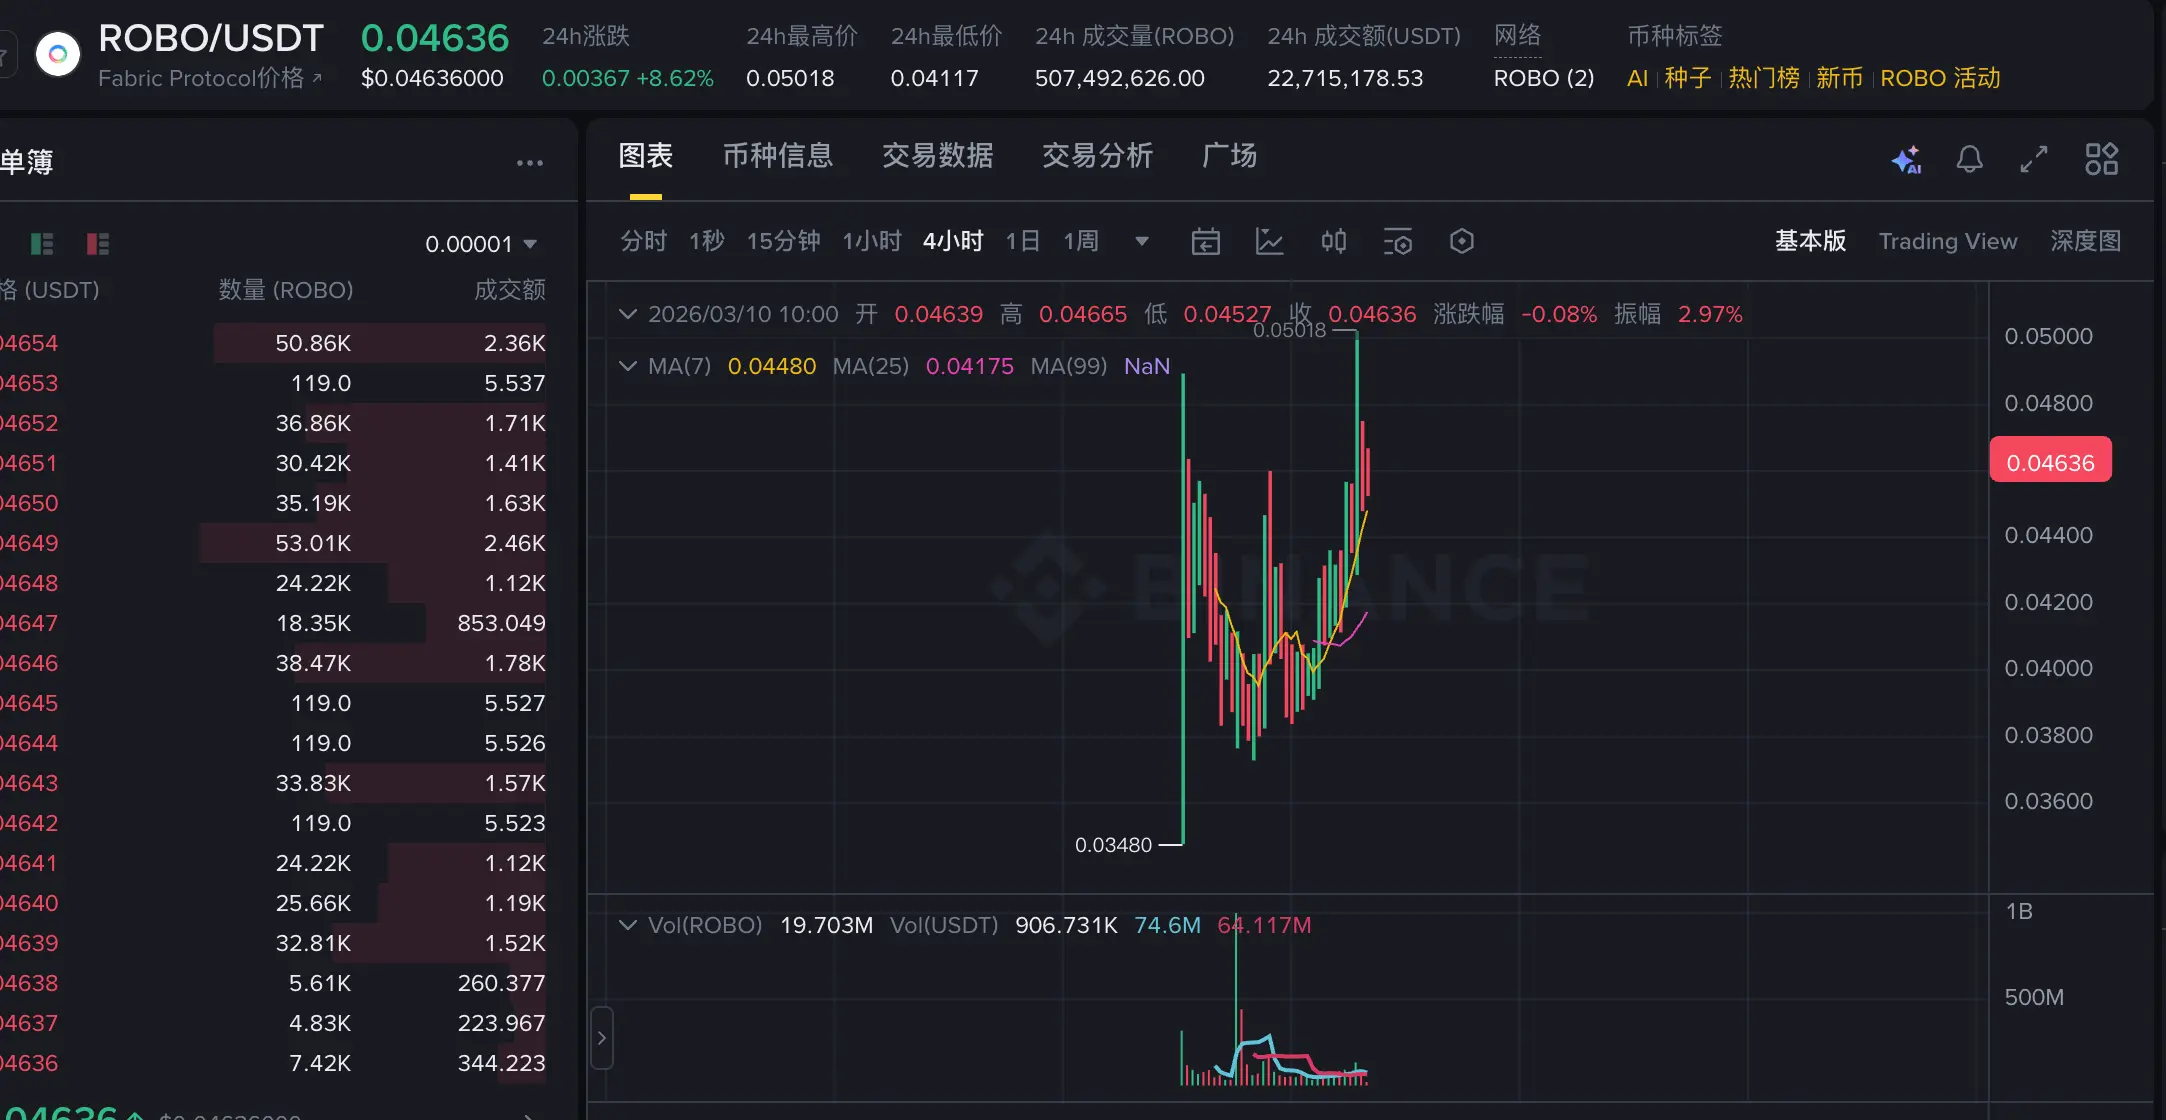
Task: Open the layout grid icon
Action: [x=2101, y=159]
